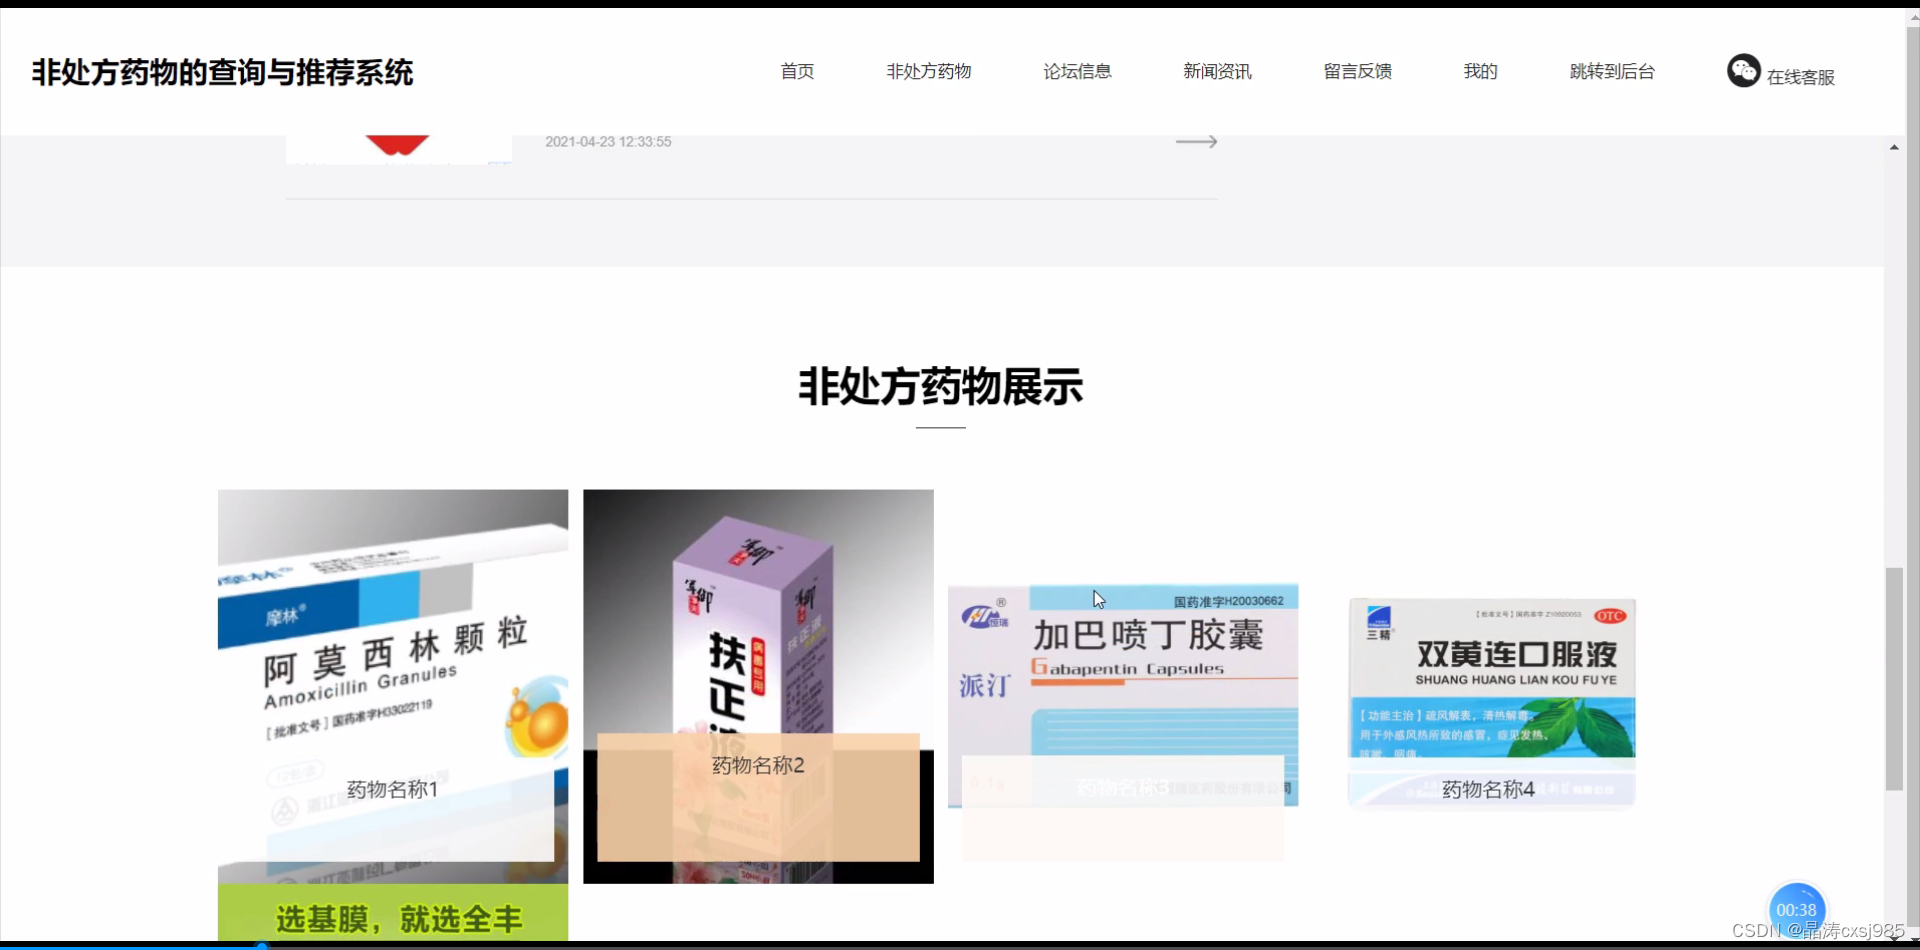Open the 药物名称2 drug card
The width and height of the screenshot is (1920, 950).
tap(757, 685)
